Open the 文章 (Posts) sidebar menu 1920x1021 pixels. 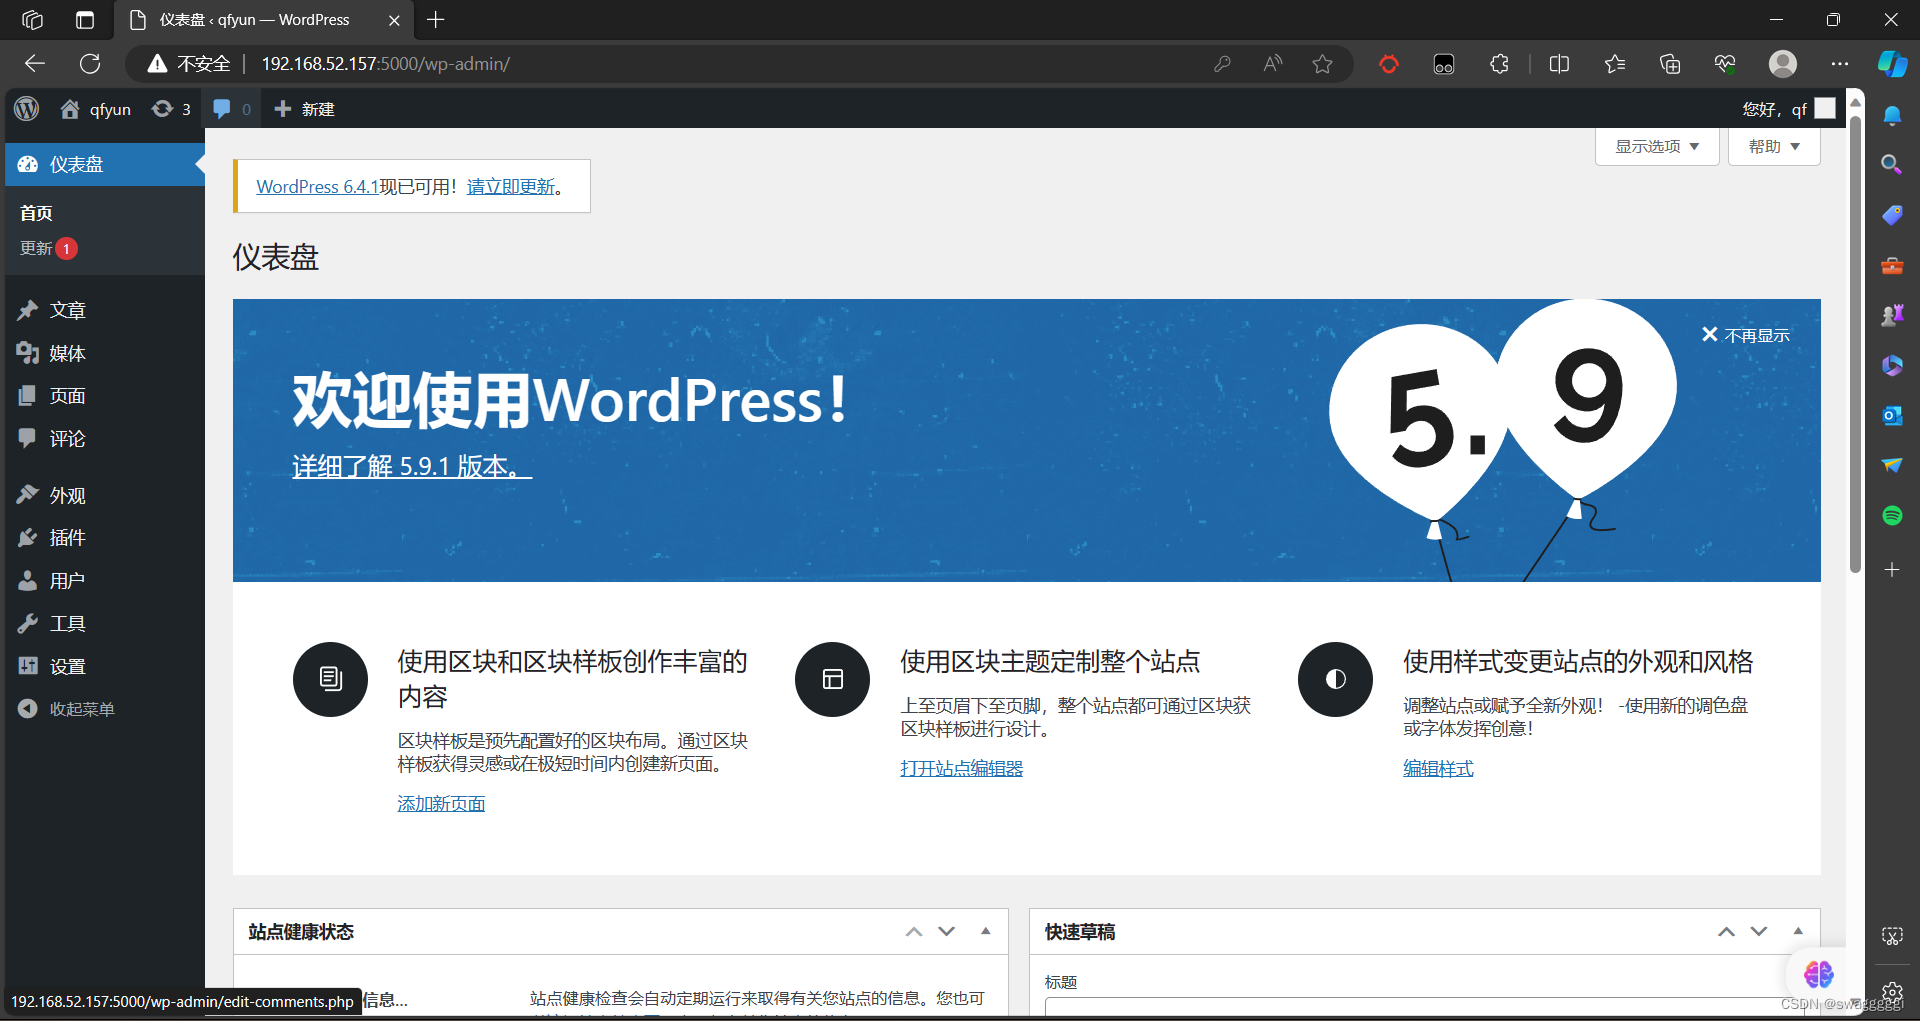click(x=66, y=310)
